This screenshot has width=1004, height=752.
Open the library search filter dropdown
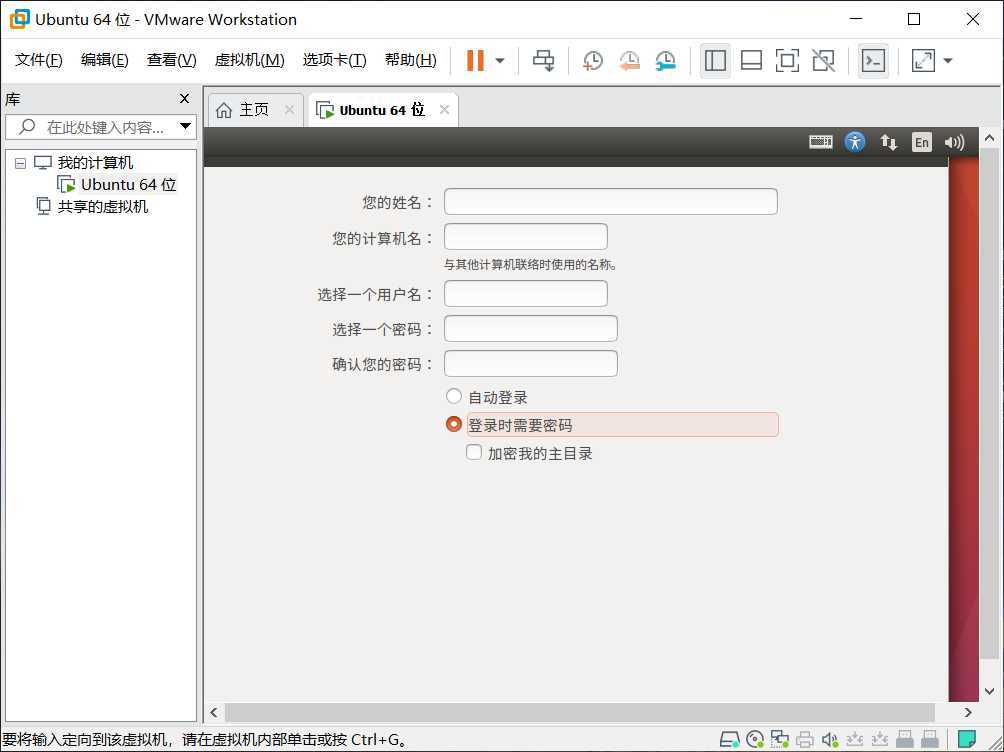tap(186, 126)
